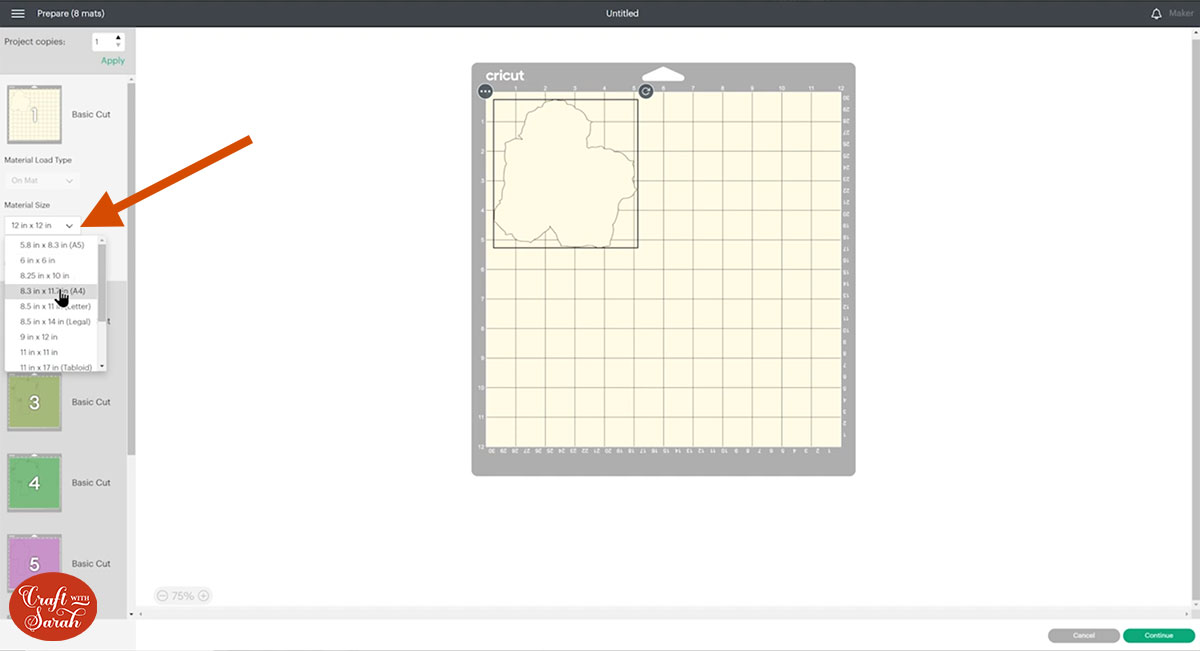Image resolution: width=1200 pixels, height=651 pixels.
Task: Click the Untitled project title
Action: point(622,13)
